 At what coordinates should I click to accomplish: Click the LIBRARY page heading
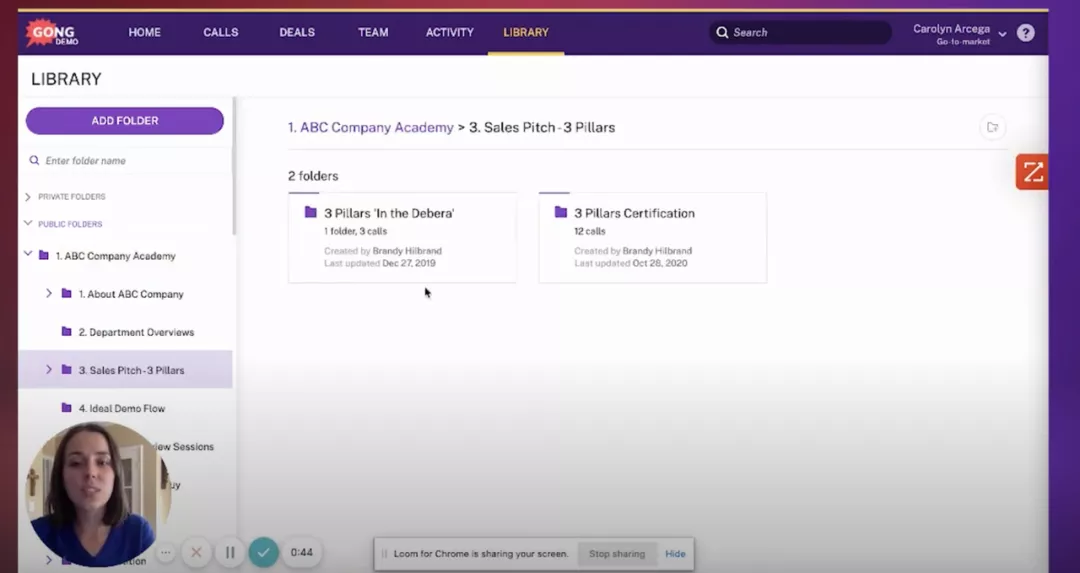click(x=66, y=79)
